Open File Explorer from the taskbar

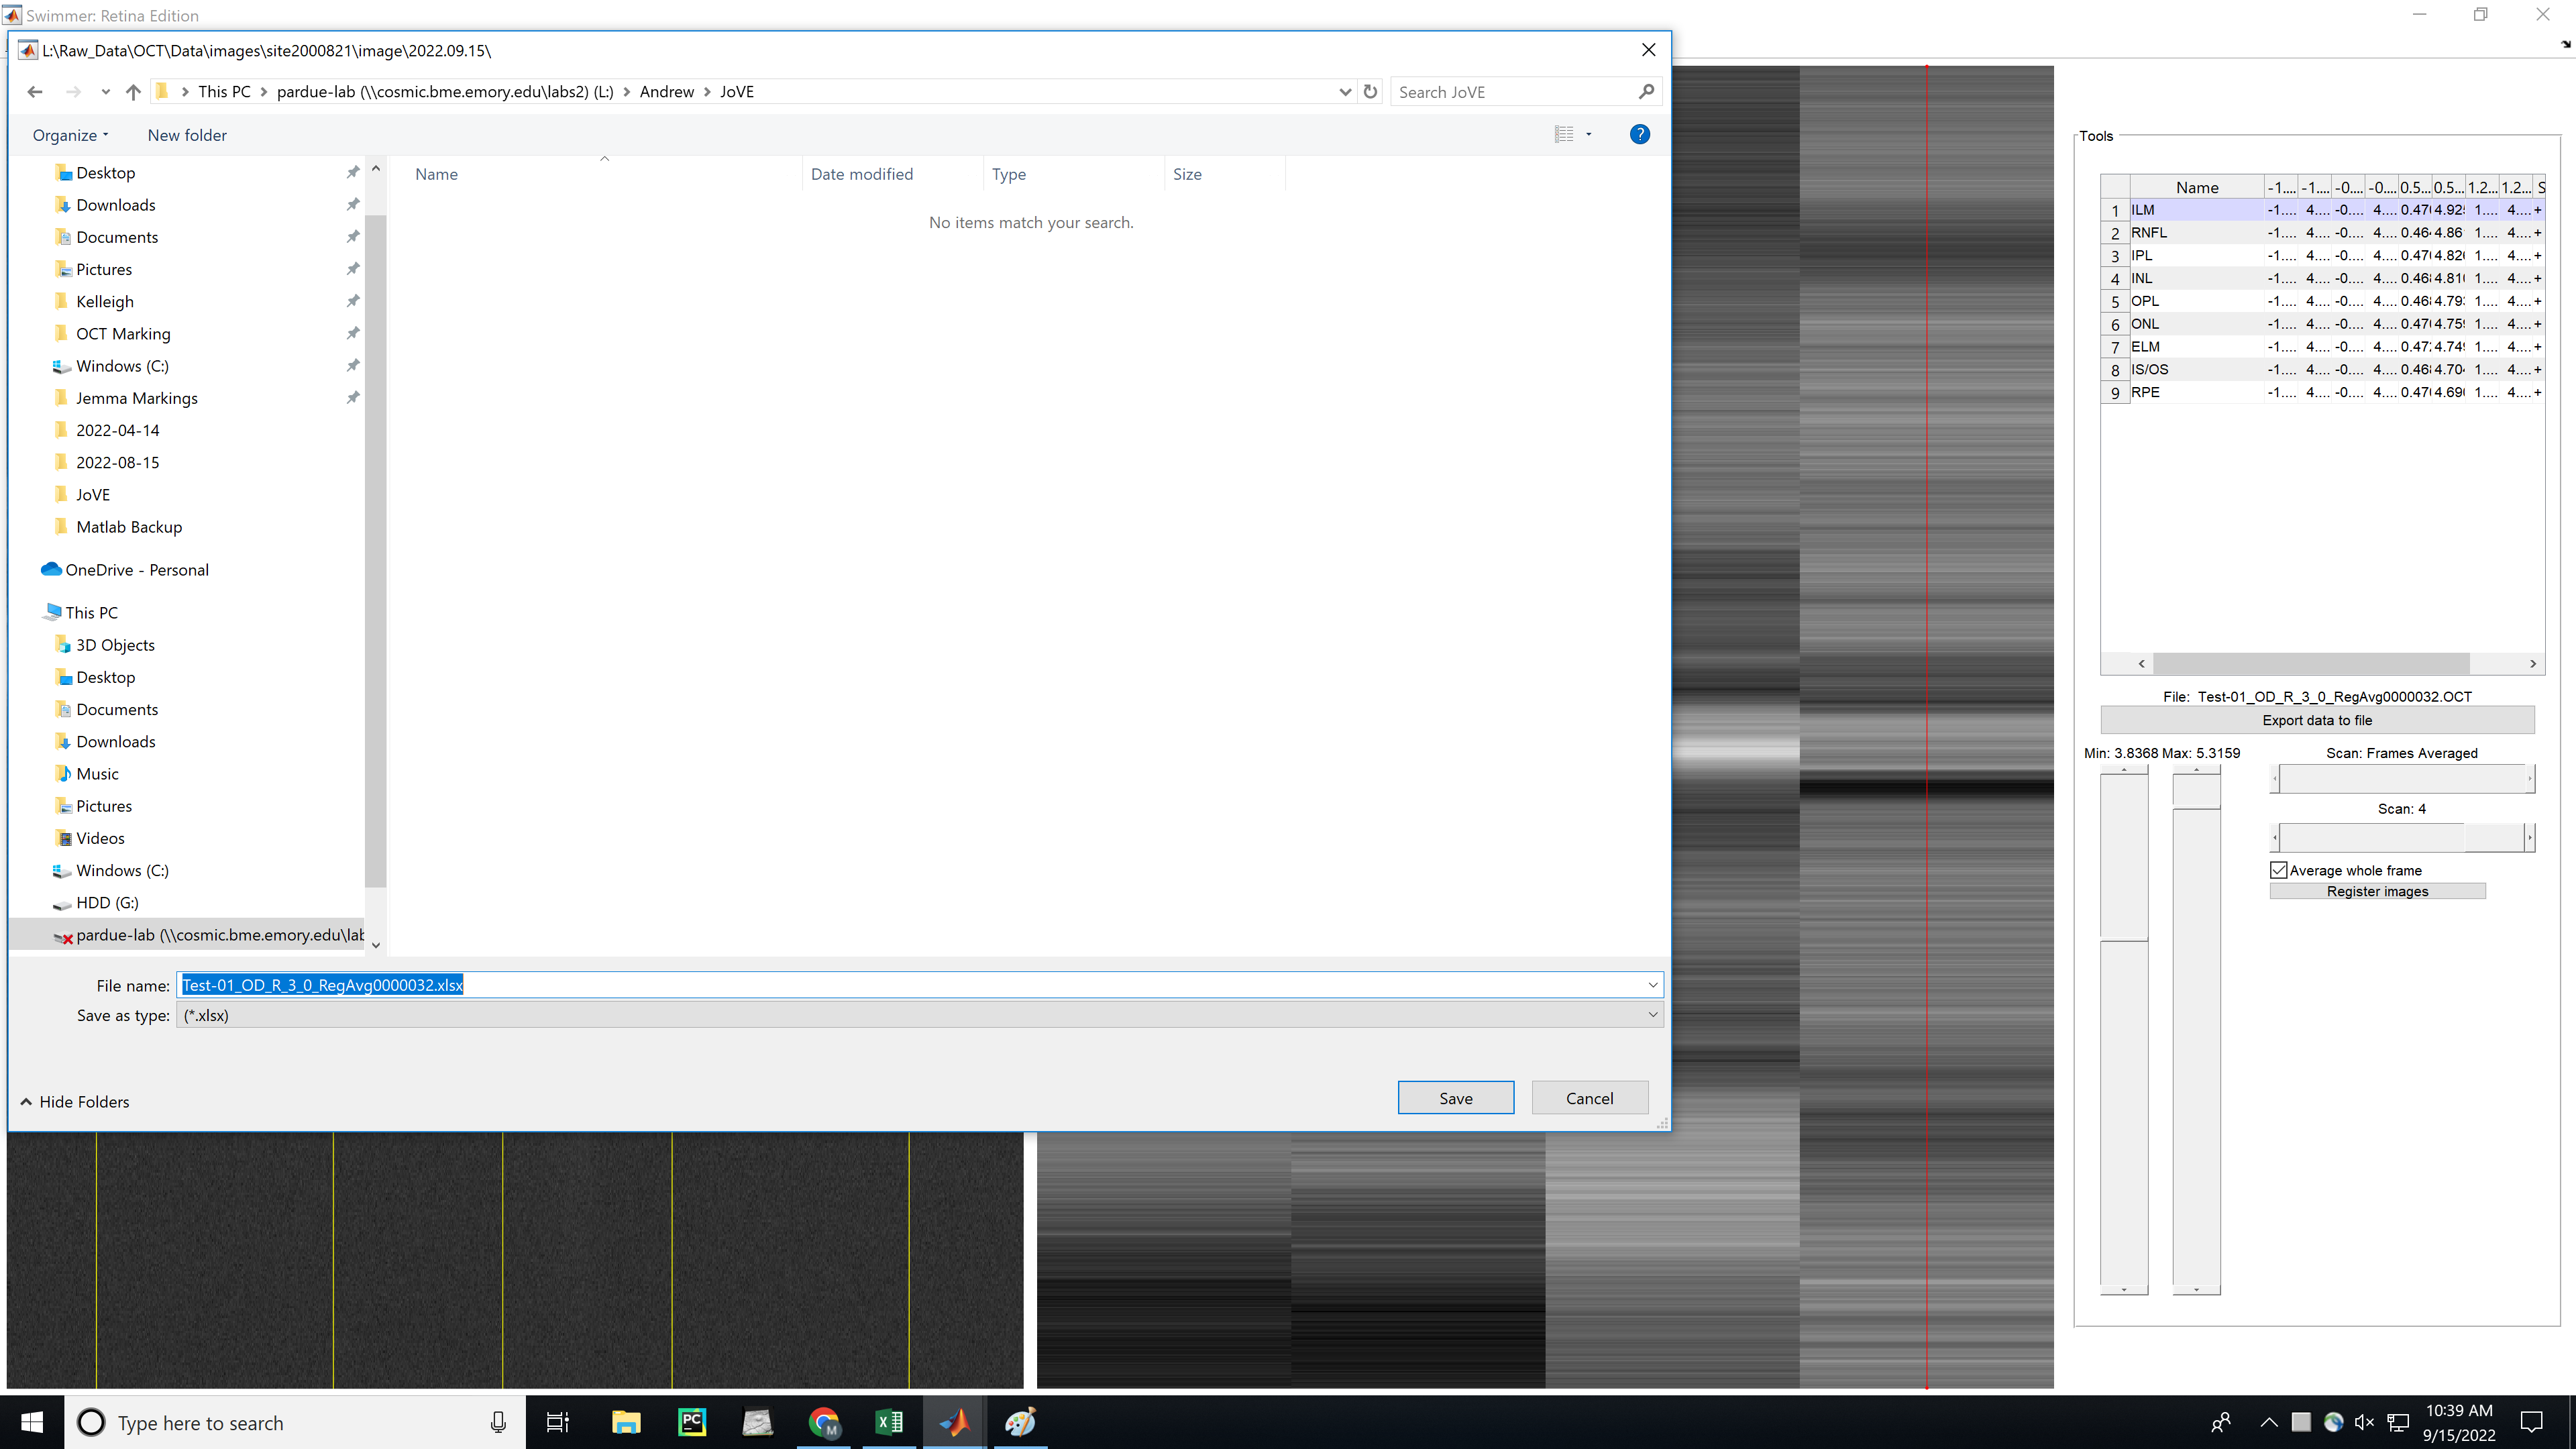pyautogui.click(x=626, y=1422)
